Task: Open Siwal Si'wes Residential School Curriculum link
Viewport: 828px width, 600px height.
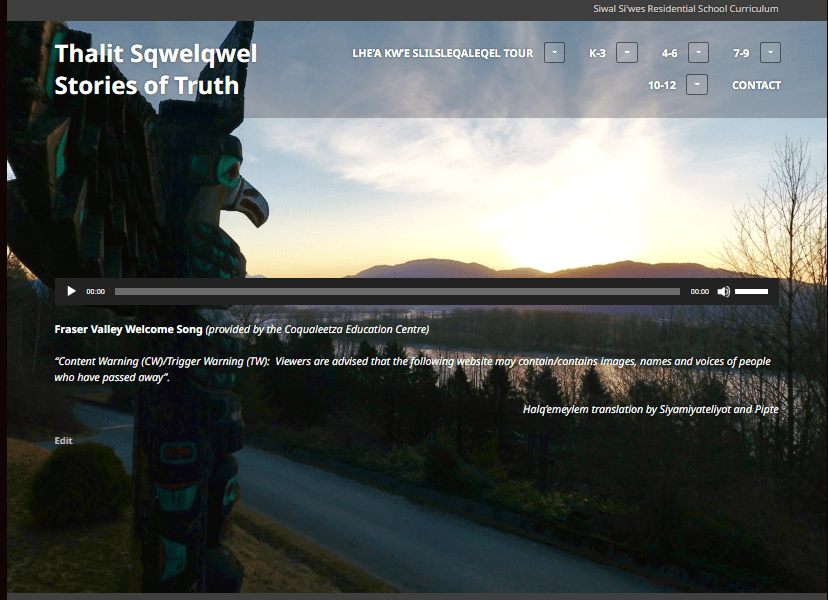Action: 685,9
